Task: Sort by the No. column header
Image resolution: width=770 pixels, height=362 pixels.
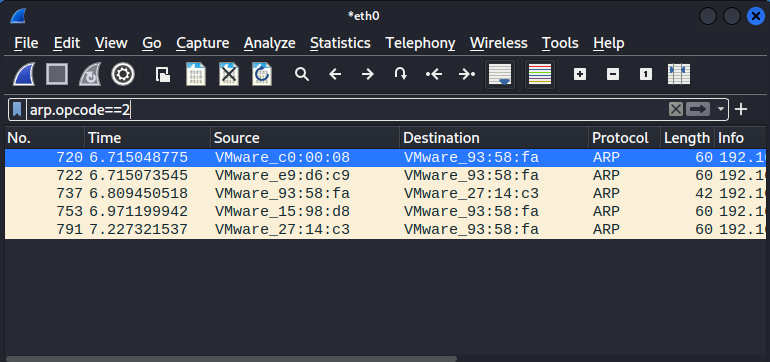Action: tap(44, 138)
